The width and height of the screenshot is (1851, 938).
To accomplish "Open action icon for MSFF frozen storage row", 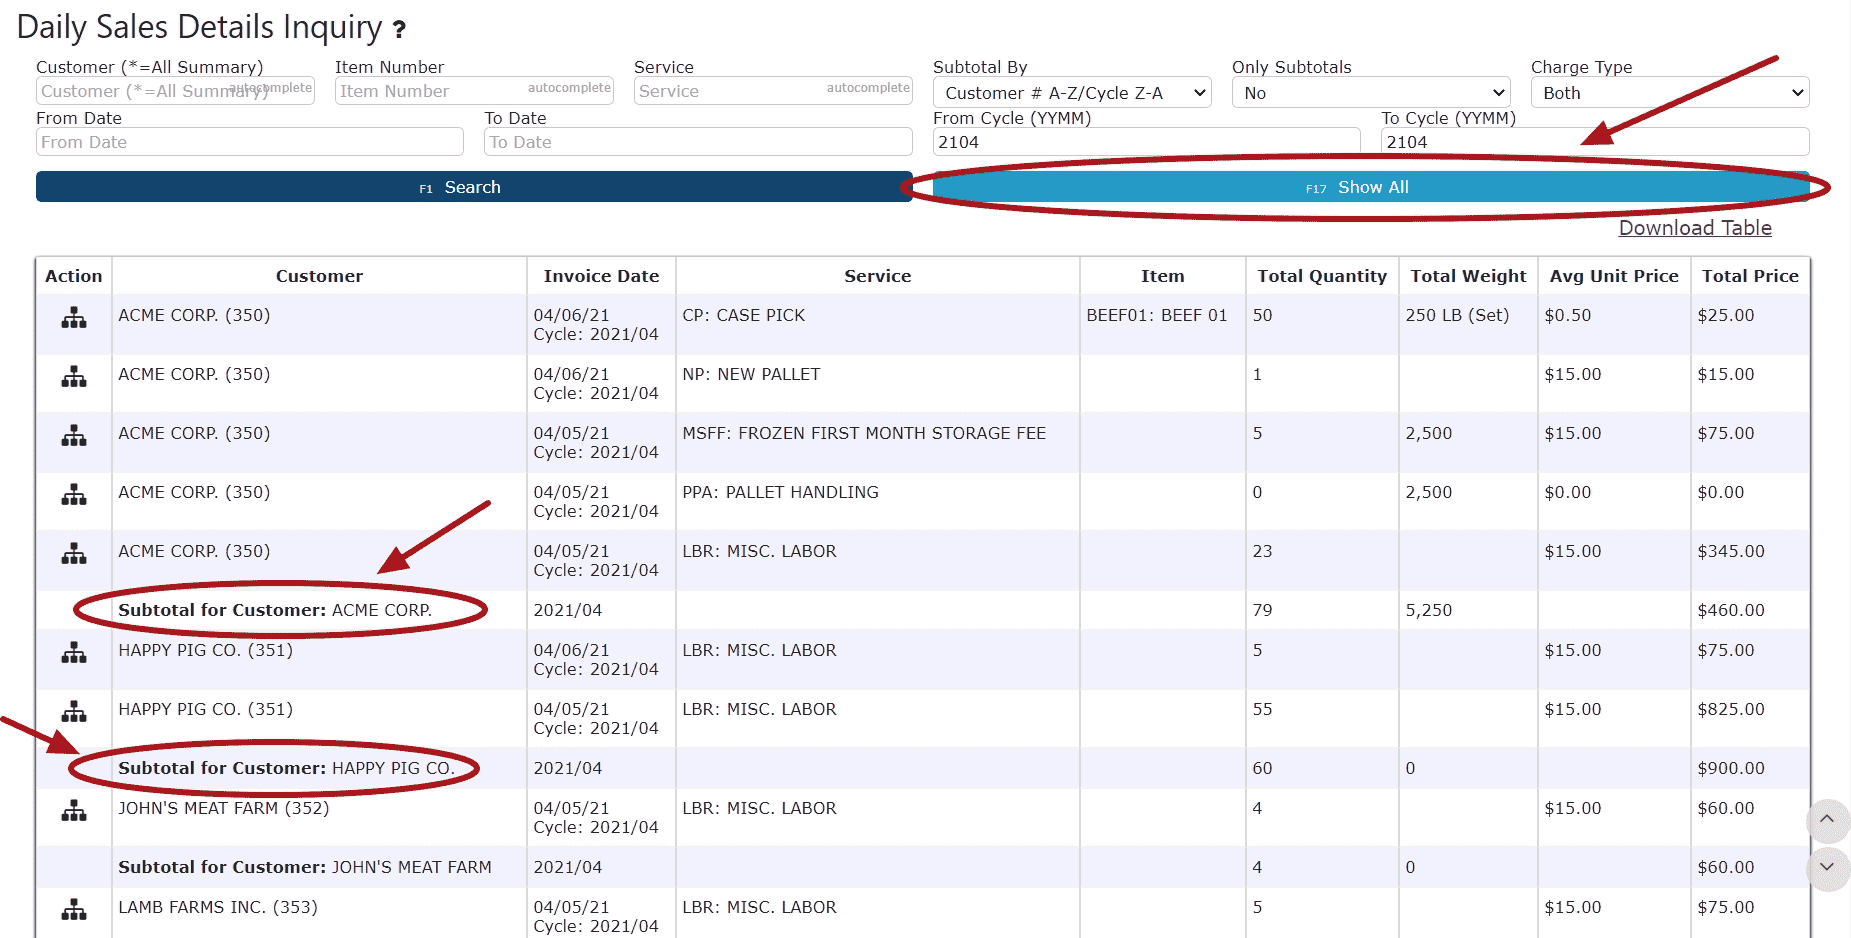I will point(74,436).
